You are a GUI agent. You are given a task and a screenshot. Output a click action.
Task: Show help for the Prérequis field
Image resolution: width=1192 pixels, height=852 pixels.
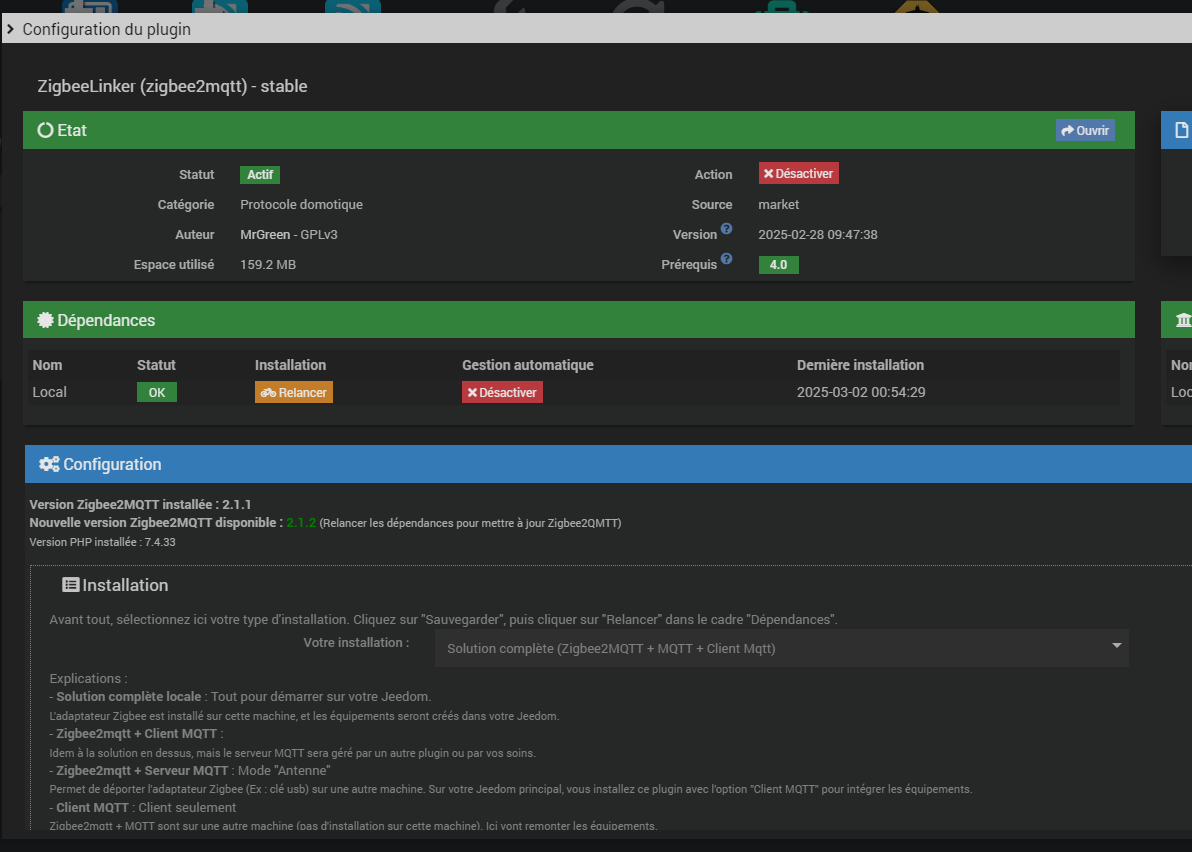727,258
